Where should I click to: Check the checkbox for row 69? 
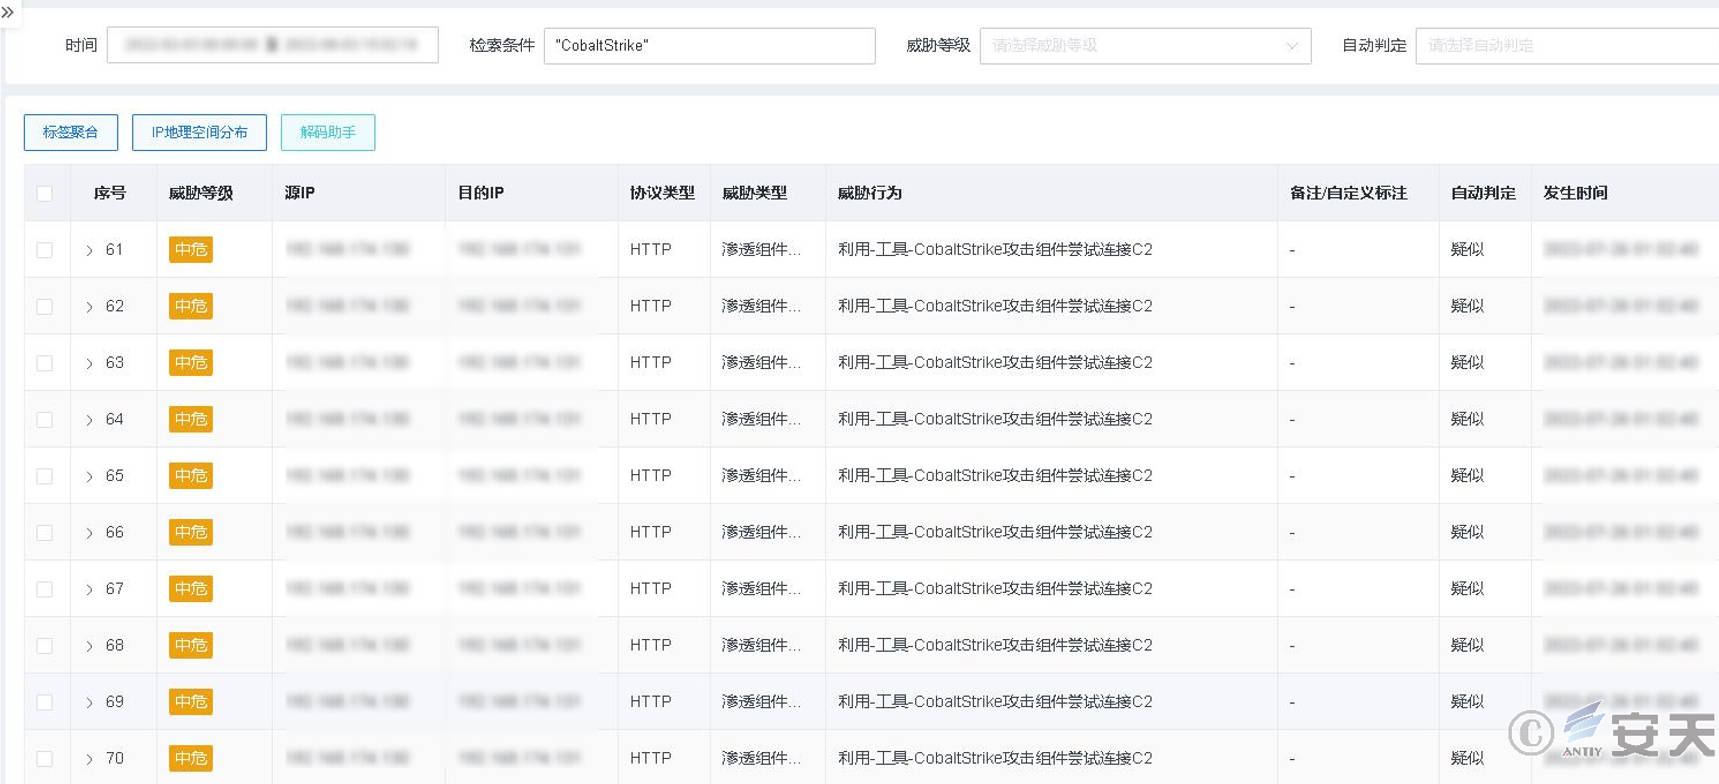(45, 702)
